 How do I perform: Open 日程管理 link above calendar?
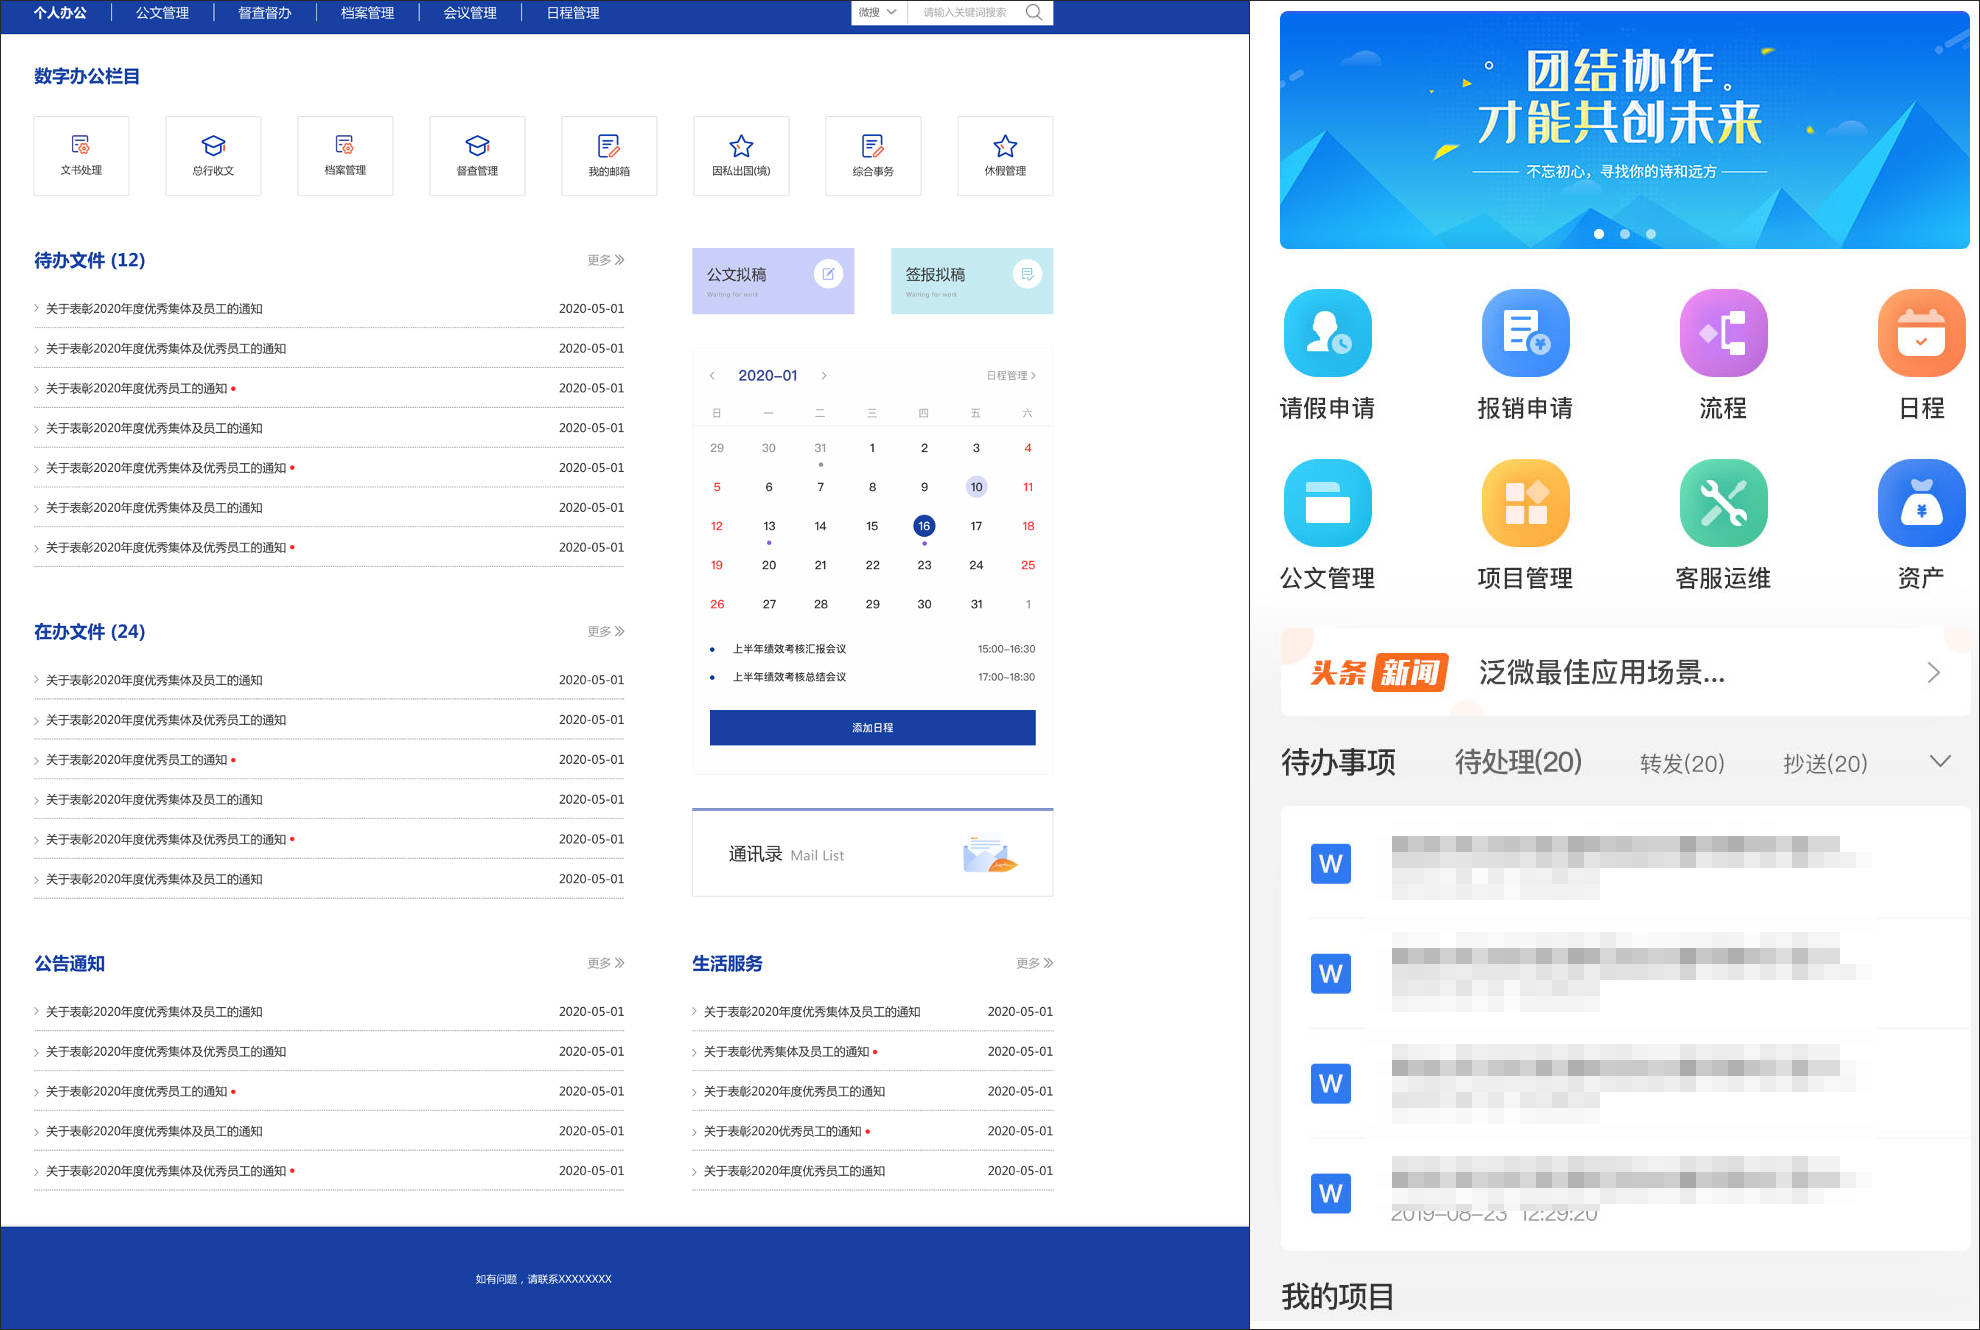coord(1011,376)
